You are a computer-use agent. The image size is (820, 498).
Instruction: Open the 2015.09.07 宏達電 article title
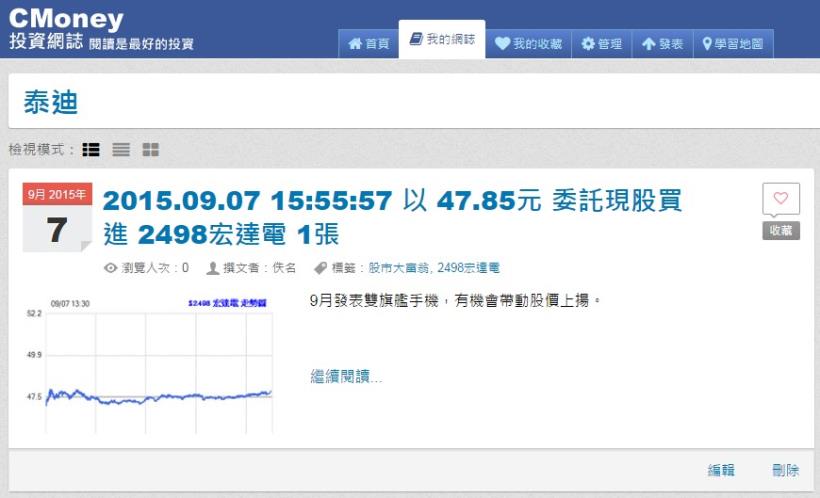pyautogui.click(x=392, y=217)
